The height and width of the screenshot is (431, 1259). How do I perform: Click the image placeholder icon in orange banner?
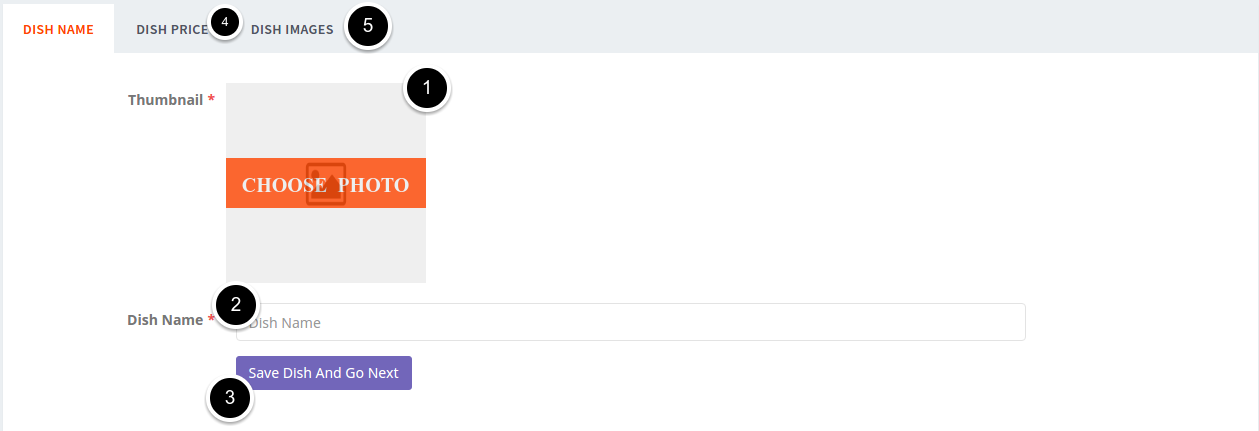coord(326,184)
